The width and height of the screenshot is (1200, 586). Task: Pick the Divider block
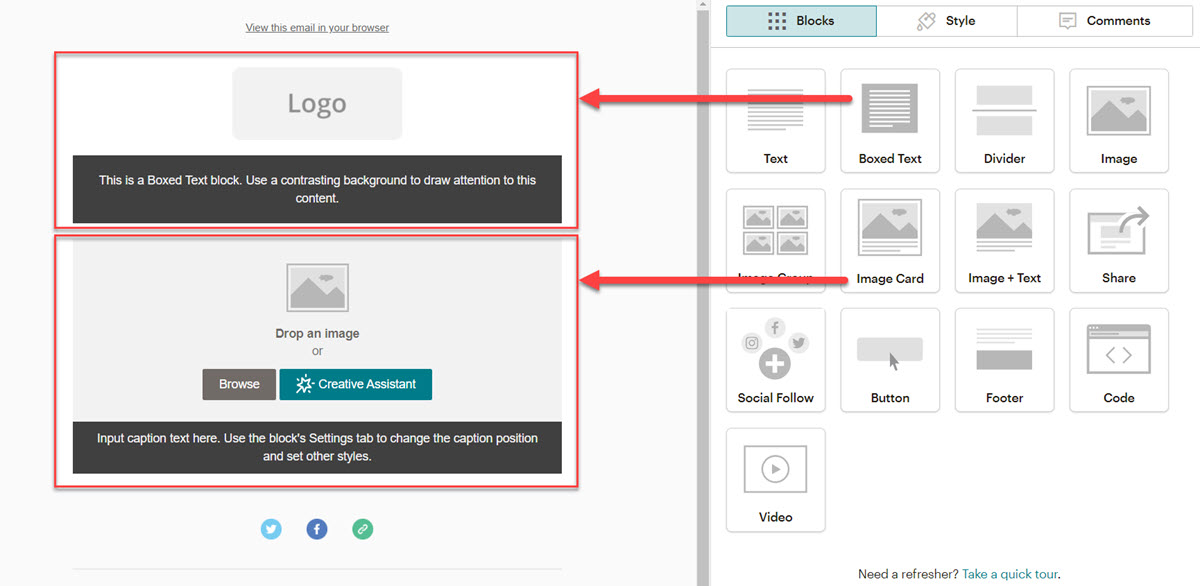coord(1004,121)
